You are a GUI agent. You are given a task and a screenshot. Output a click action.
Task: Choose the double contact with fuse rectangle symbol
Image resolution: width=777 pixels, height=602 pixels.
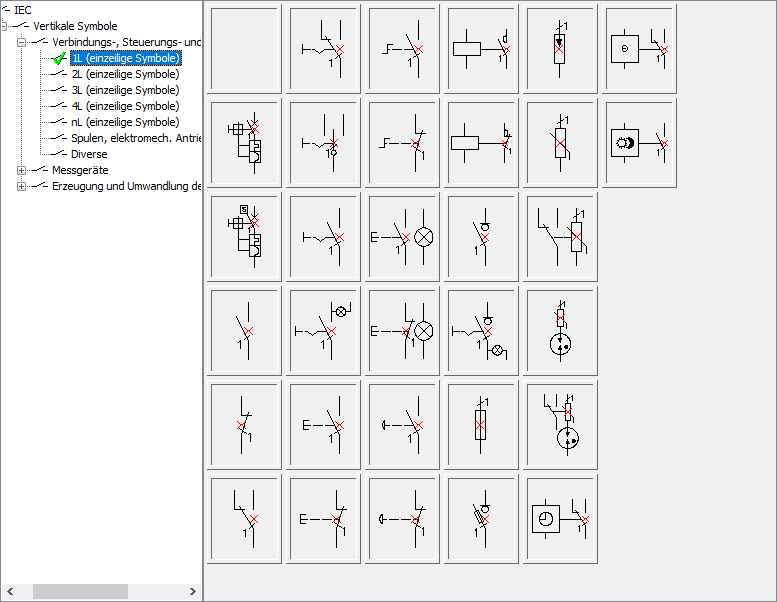tap(560, 235)
